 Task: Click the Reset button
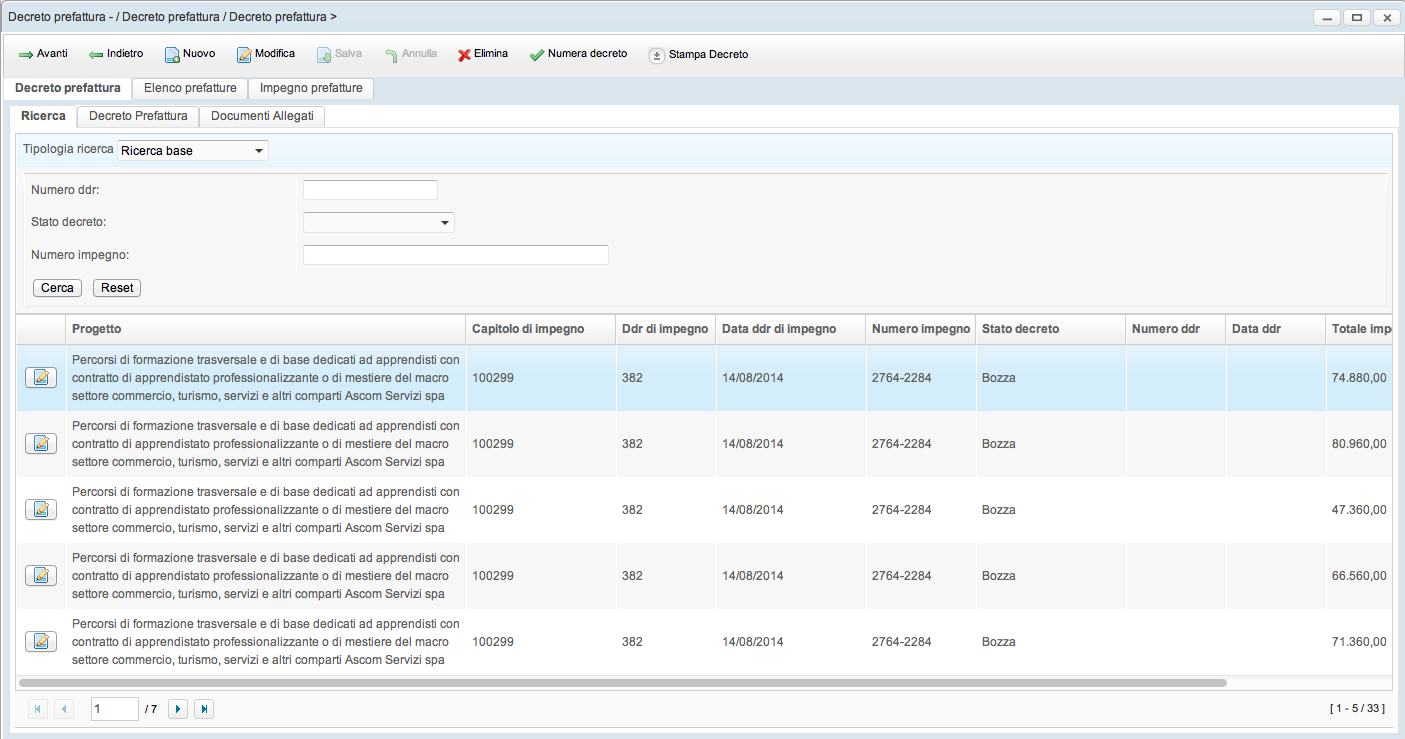(x=117, y=288)
